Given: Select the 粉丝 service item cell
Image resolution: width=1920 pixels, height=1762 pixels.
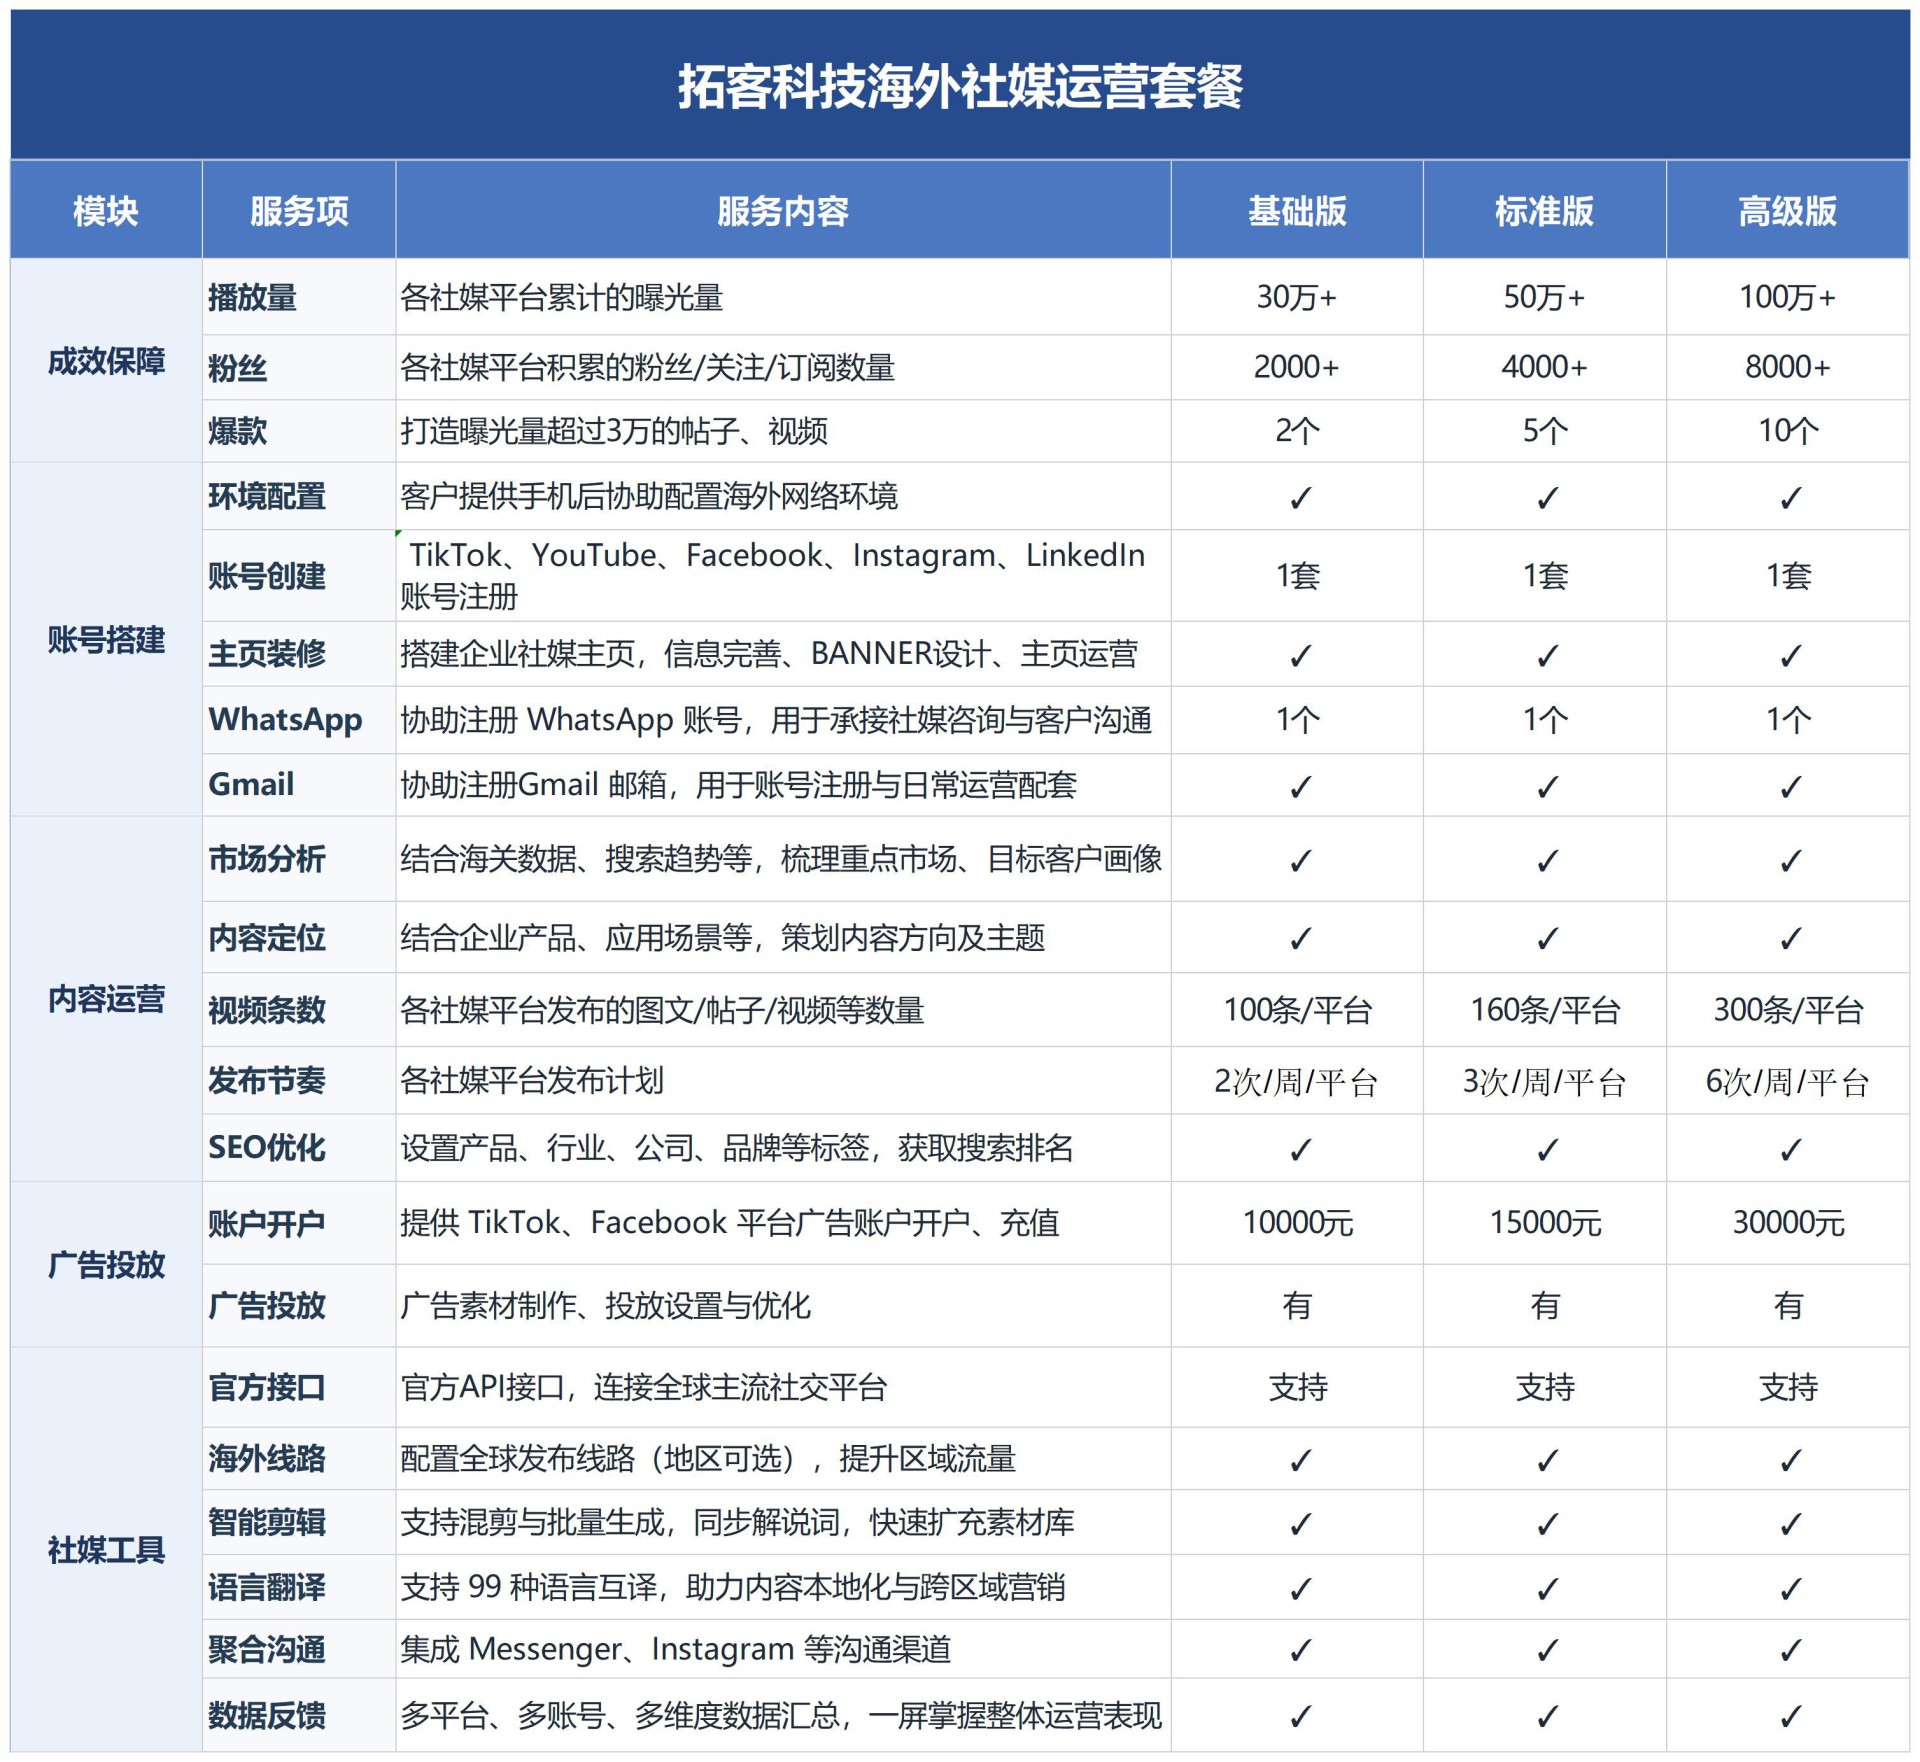Looking at the screenshot, I should (299, 368).
